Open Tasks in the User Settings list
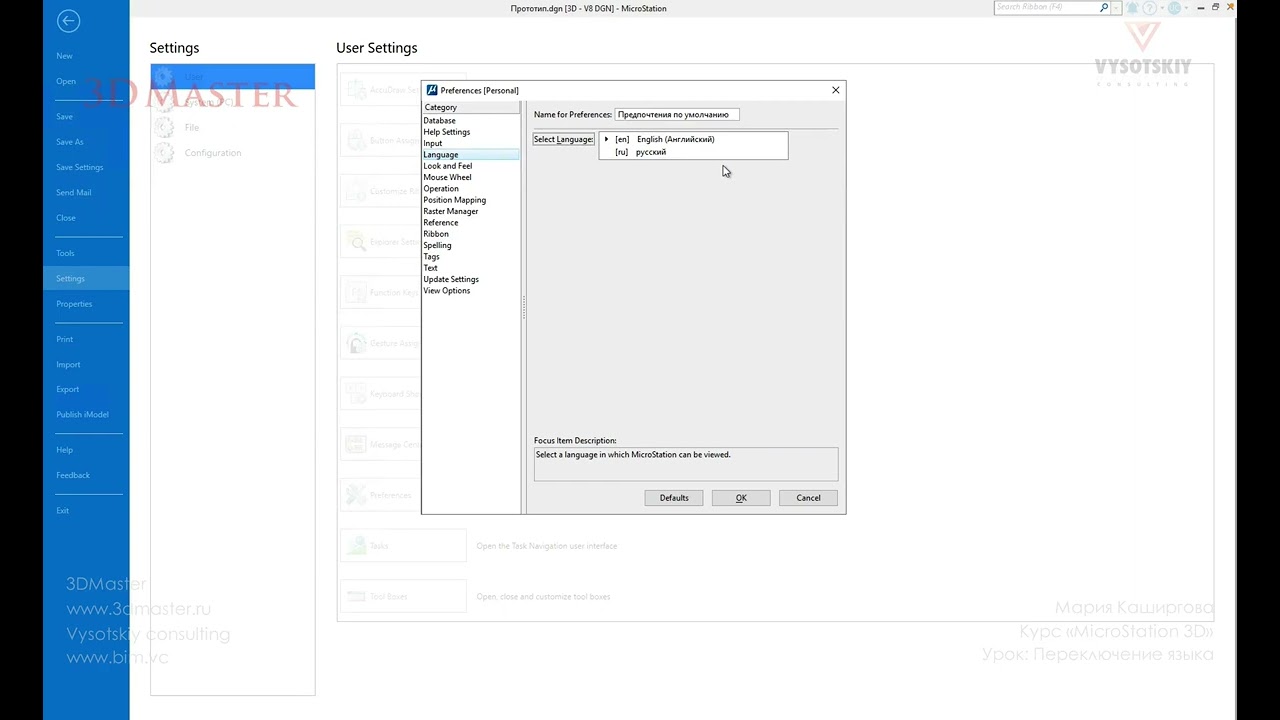Image resolution: width=1280 pixels, height=720 pixels. point(402,546)
